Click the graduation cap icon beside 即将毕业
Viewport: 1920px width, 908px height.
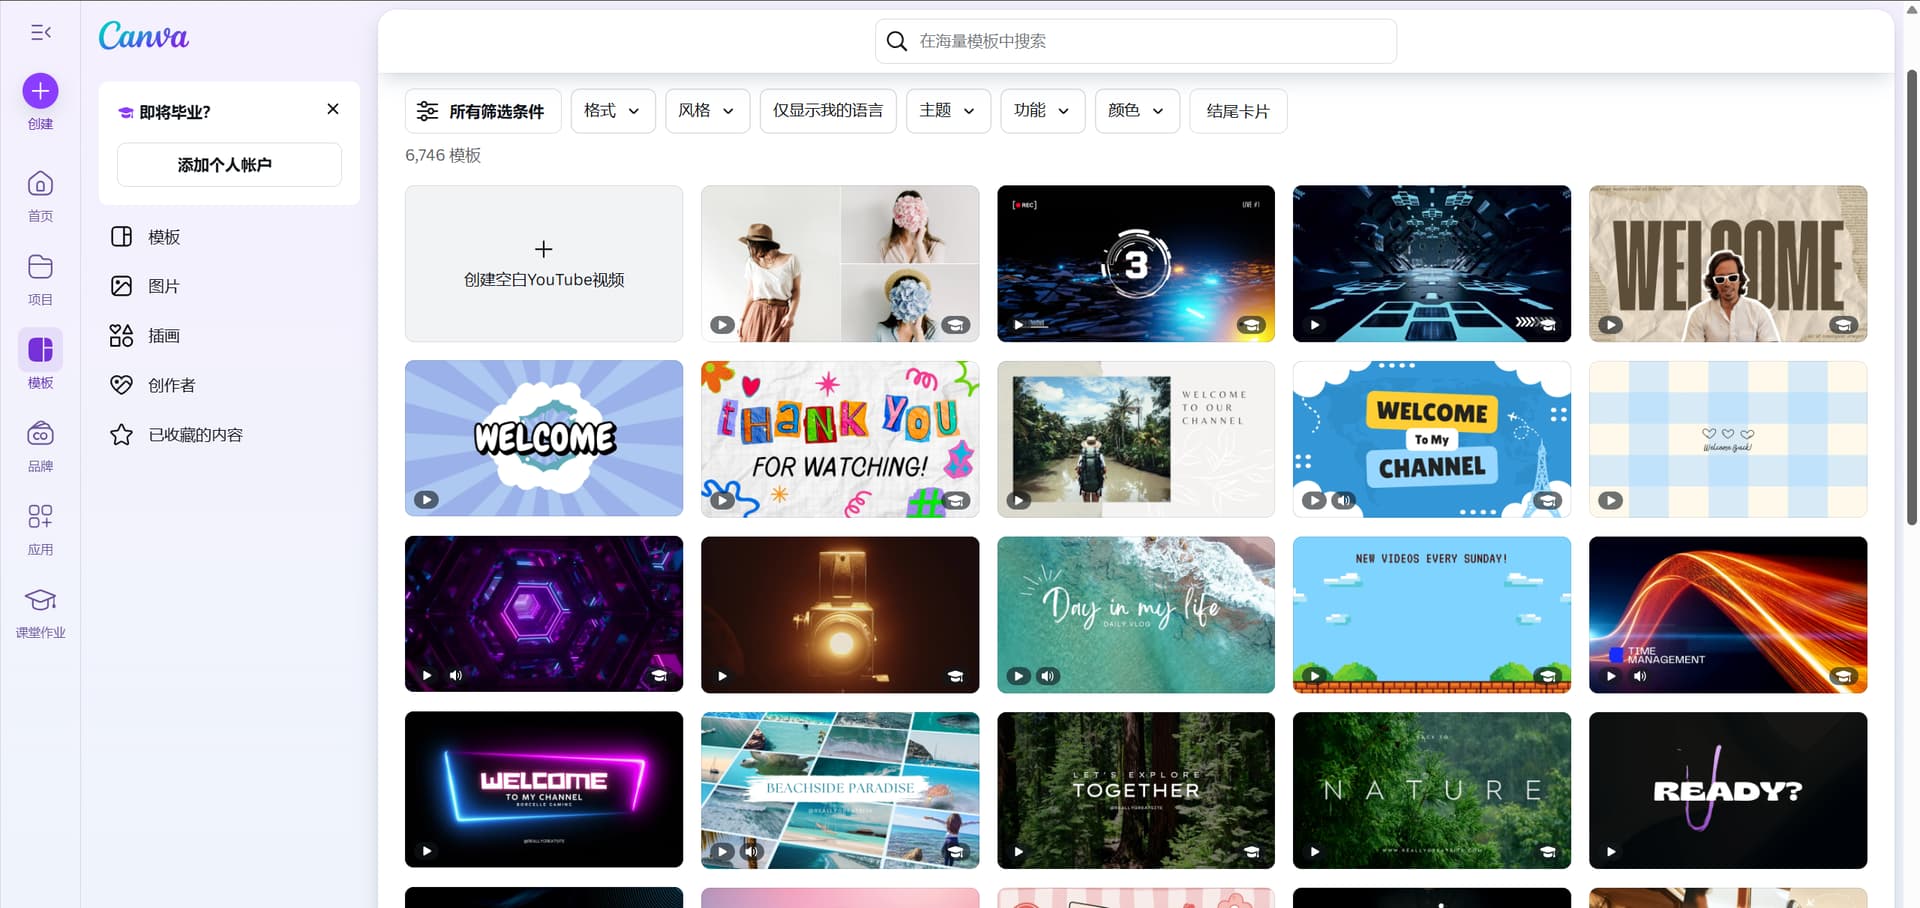tap(126, 113)
